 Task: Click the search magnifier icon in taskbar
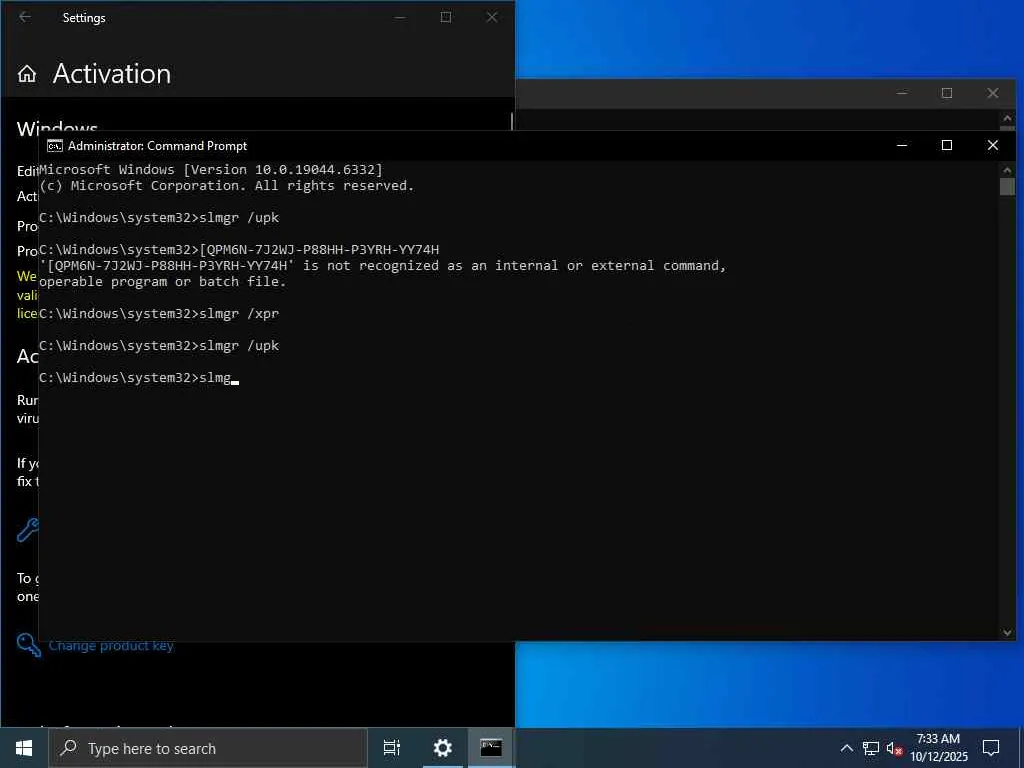pyautogui.click(x=69, y=748)
